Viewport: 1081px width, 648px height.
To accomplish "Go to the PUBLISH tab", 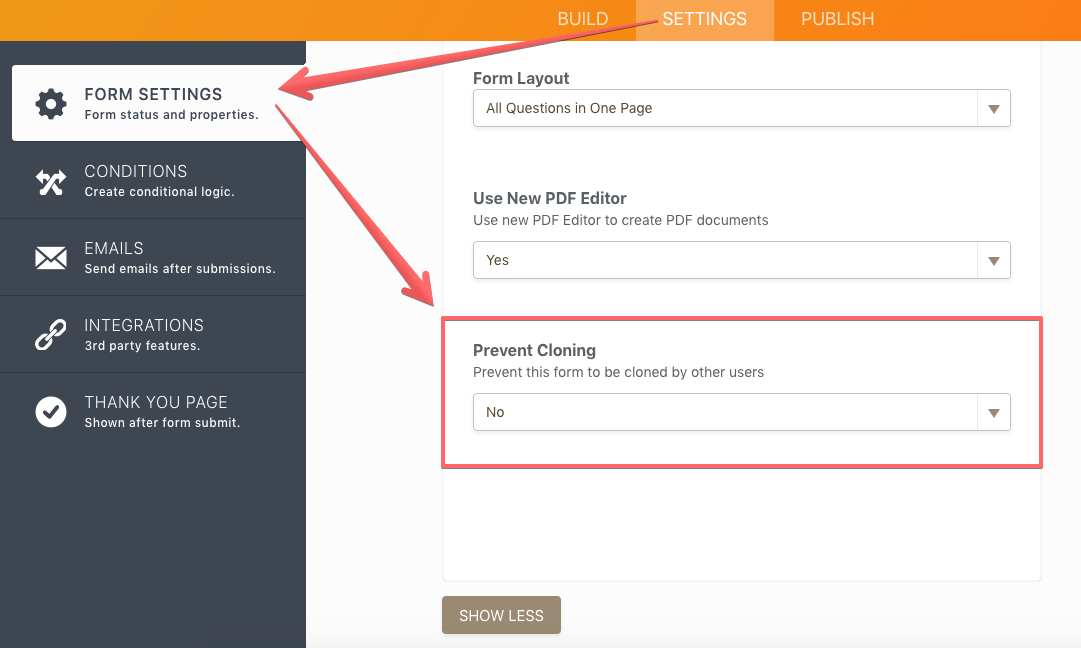I will [x=837, y=19].
